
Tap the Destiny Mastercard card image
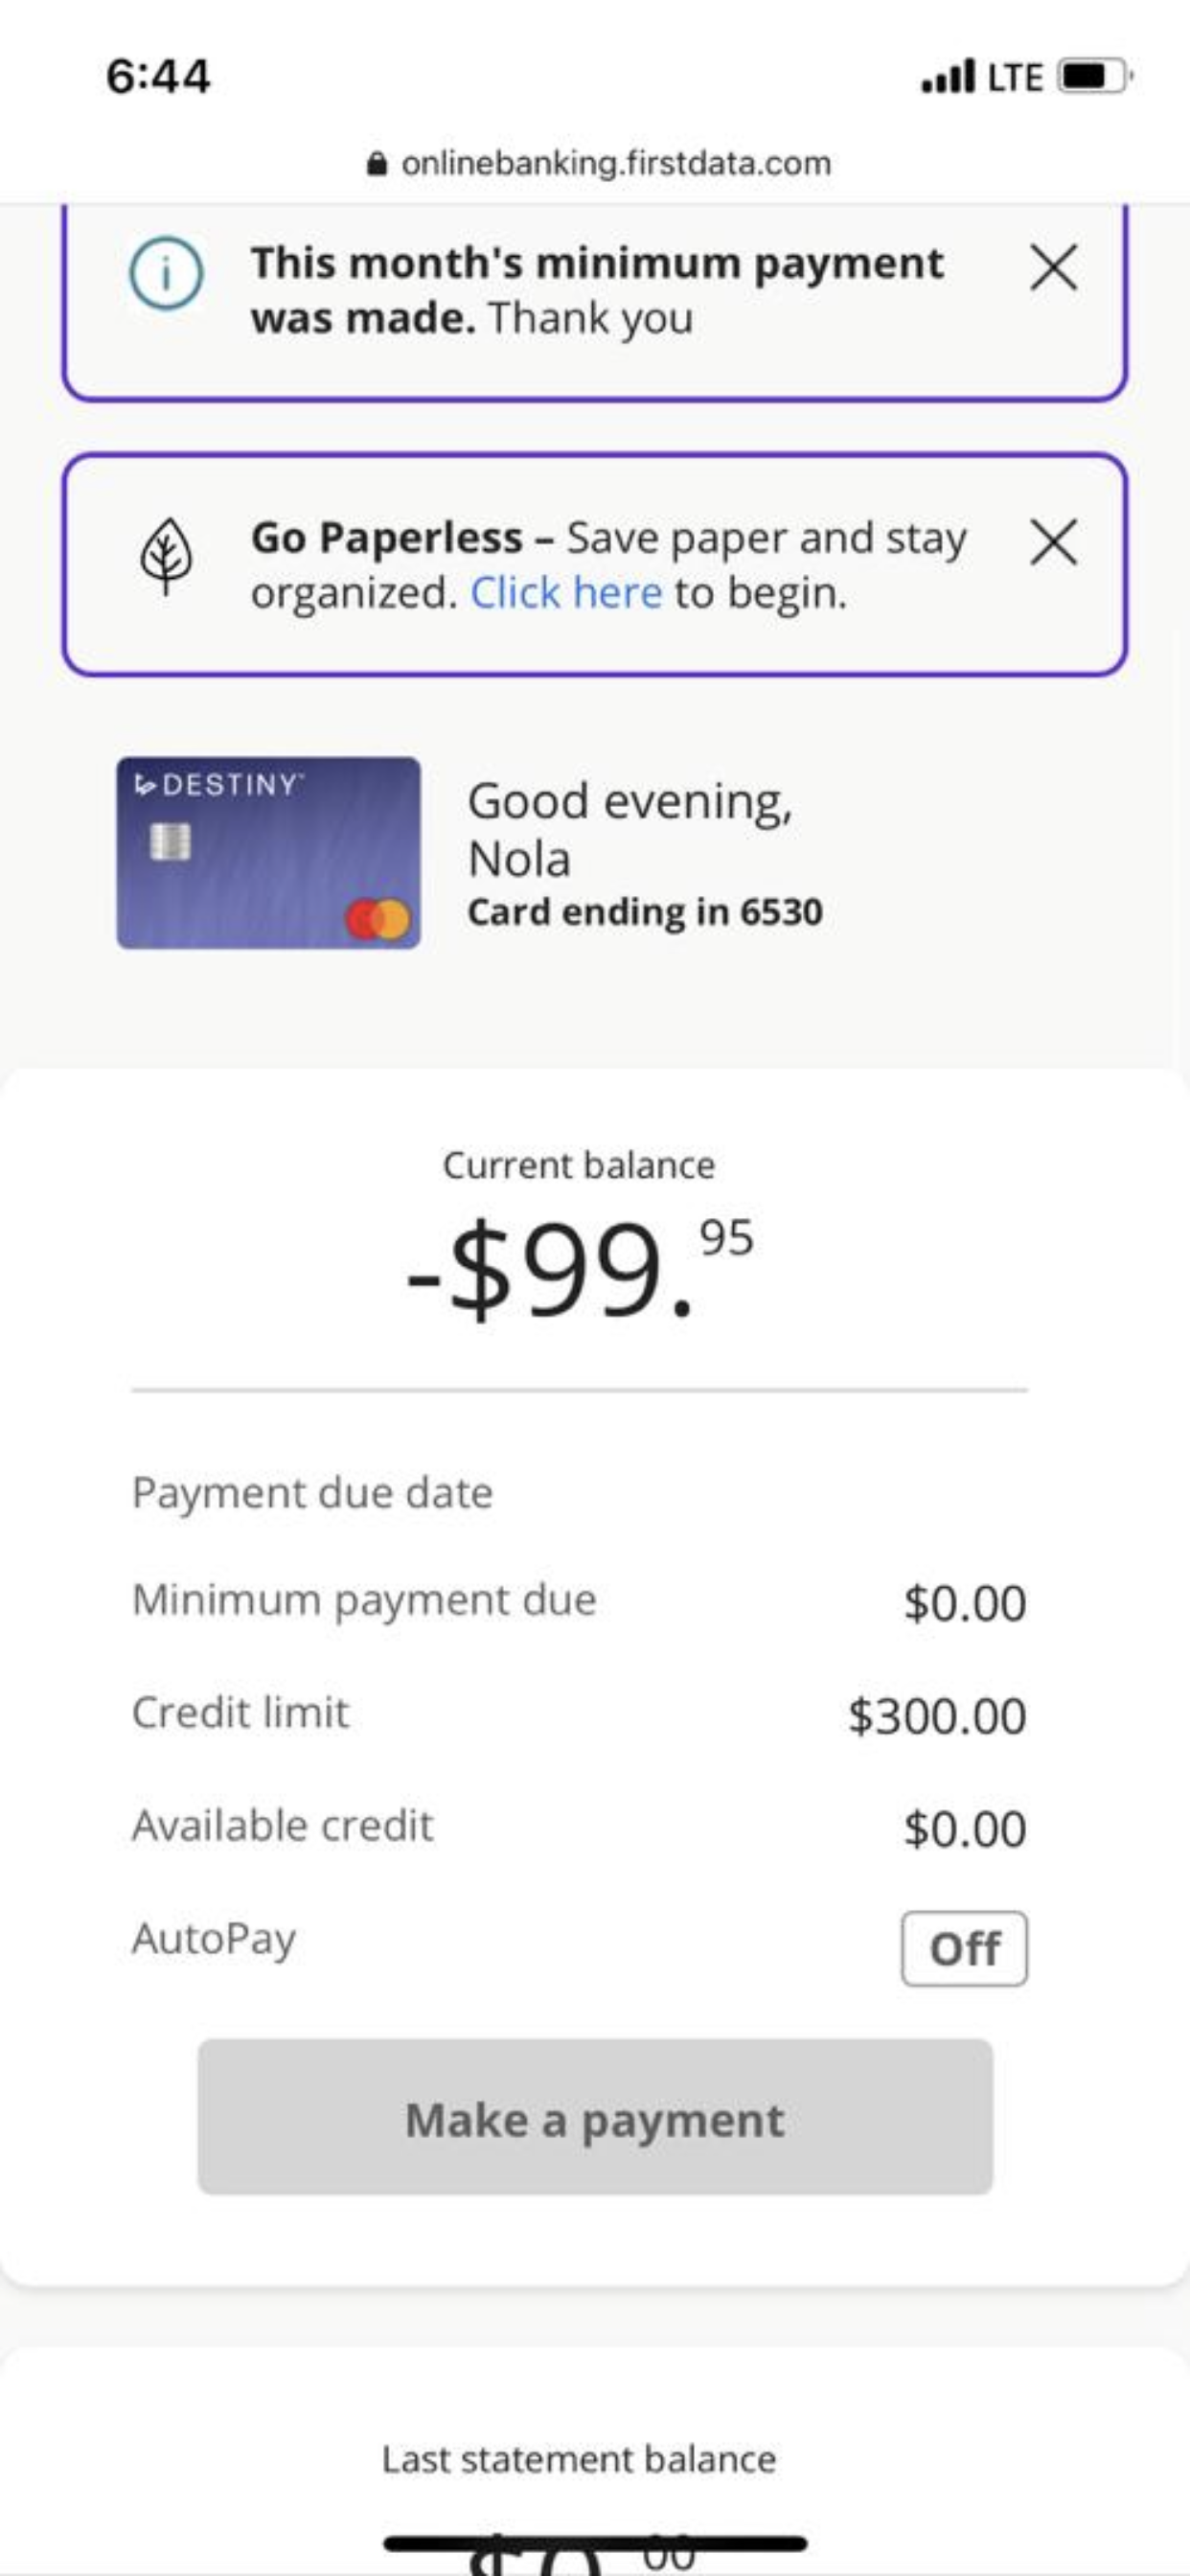pos(268,852)
